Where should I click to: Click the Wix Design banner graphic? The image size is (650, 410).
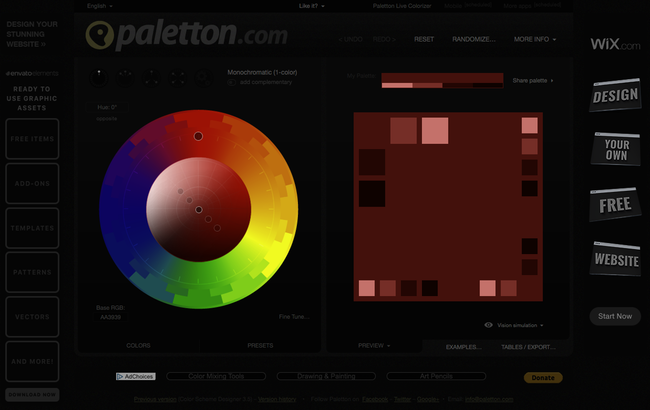(x=615, y=95)
